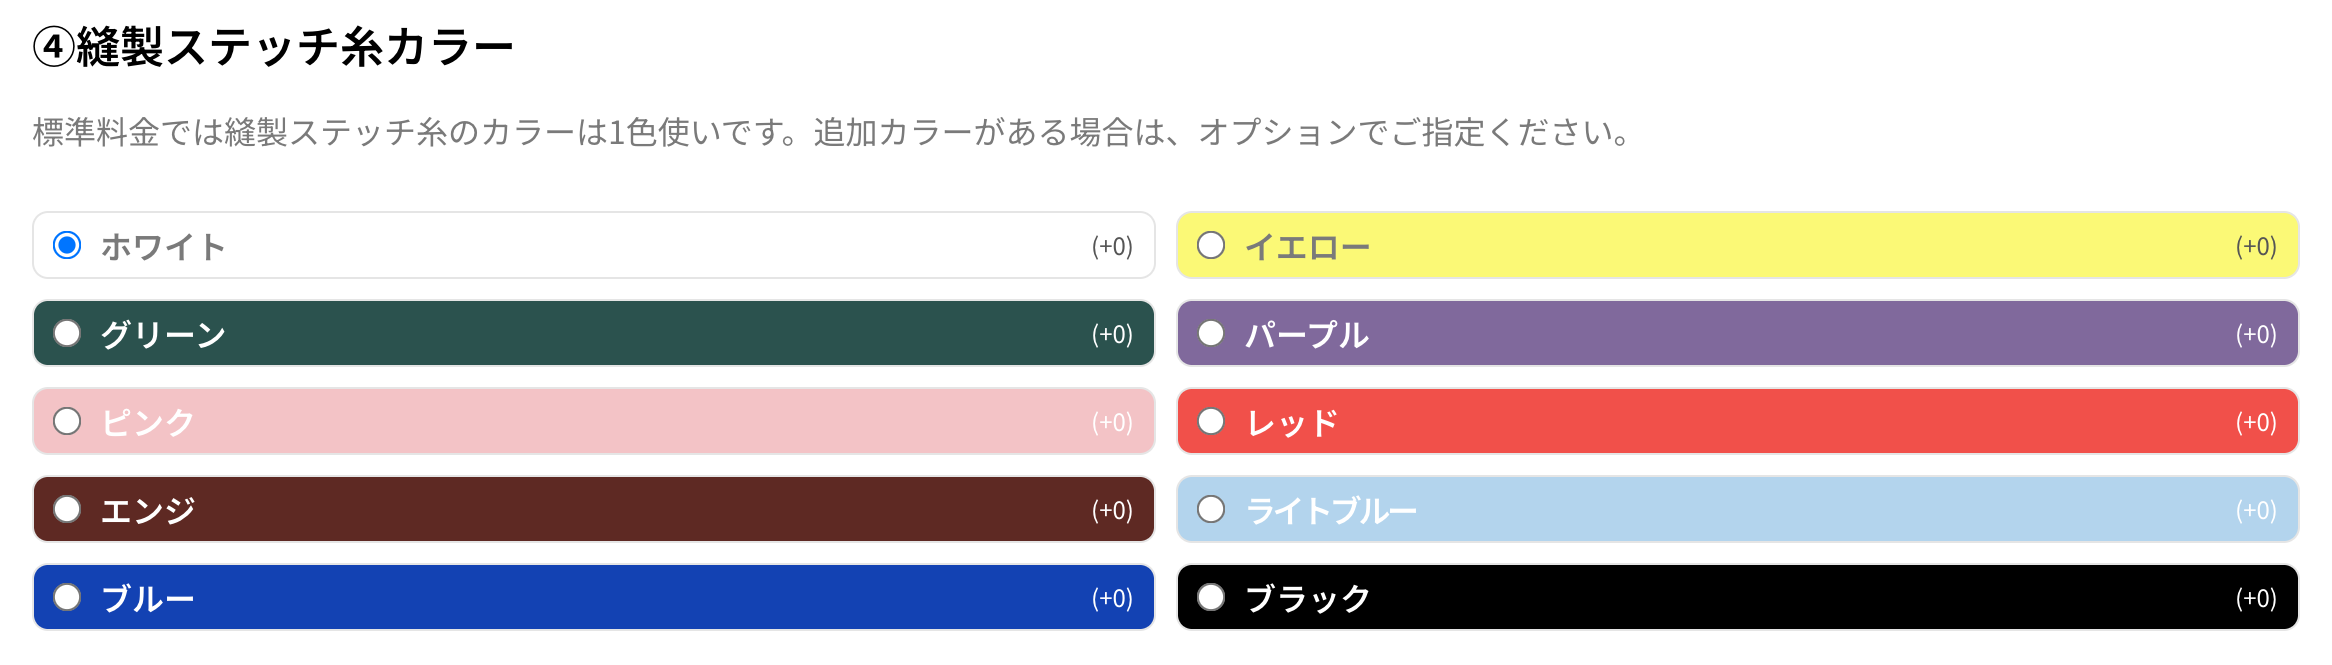Click the イエロー option label text
2332x665 pixels.
pos(1307,247)
